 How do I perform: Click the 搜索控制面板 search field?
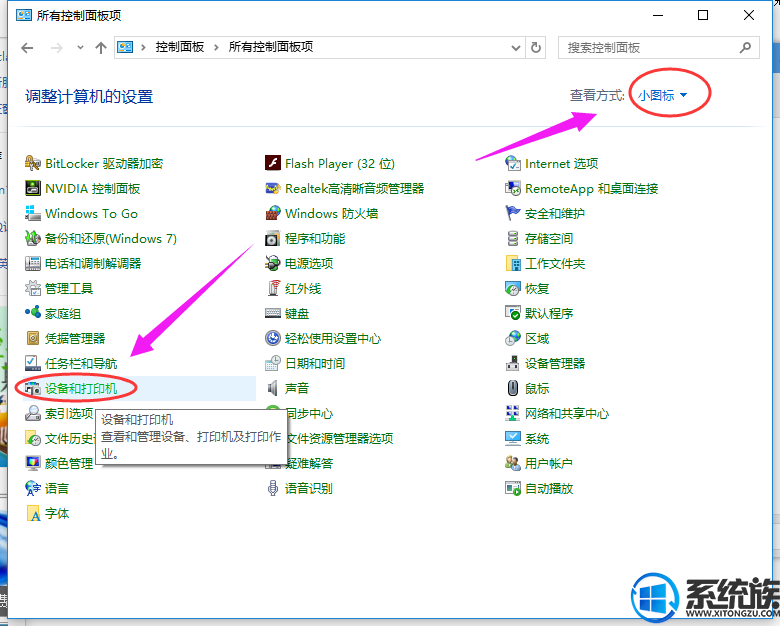[x=659, y=48]
